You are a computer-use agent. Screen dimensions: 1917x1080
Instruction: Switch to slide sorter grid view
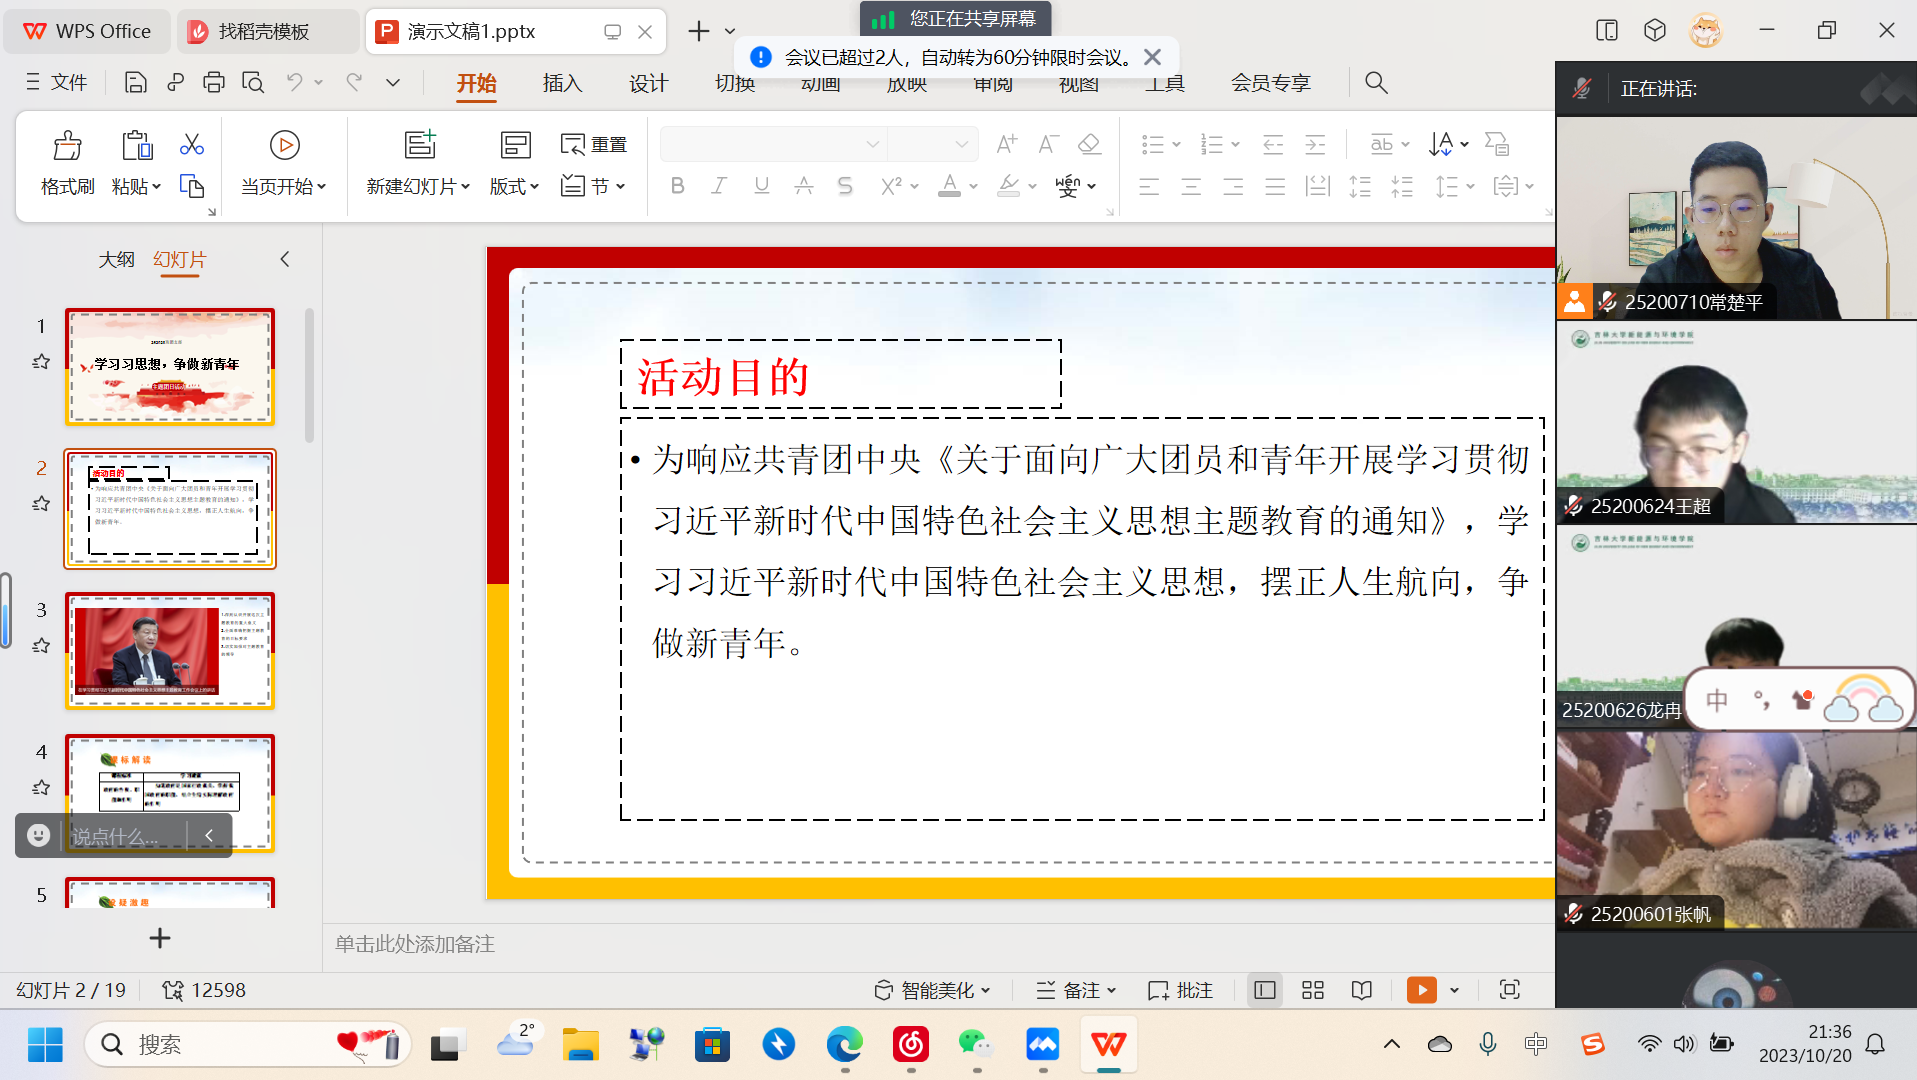click(1312, 990)
